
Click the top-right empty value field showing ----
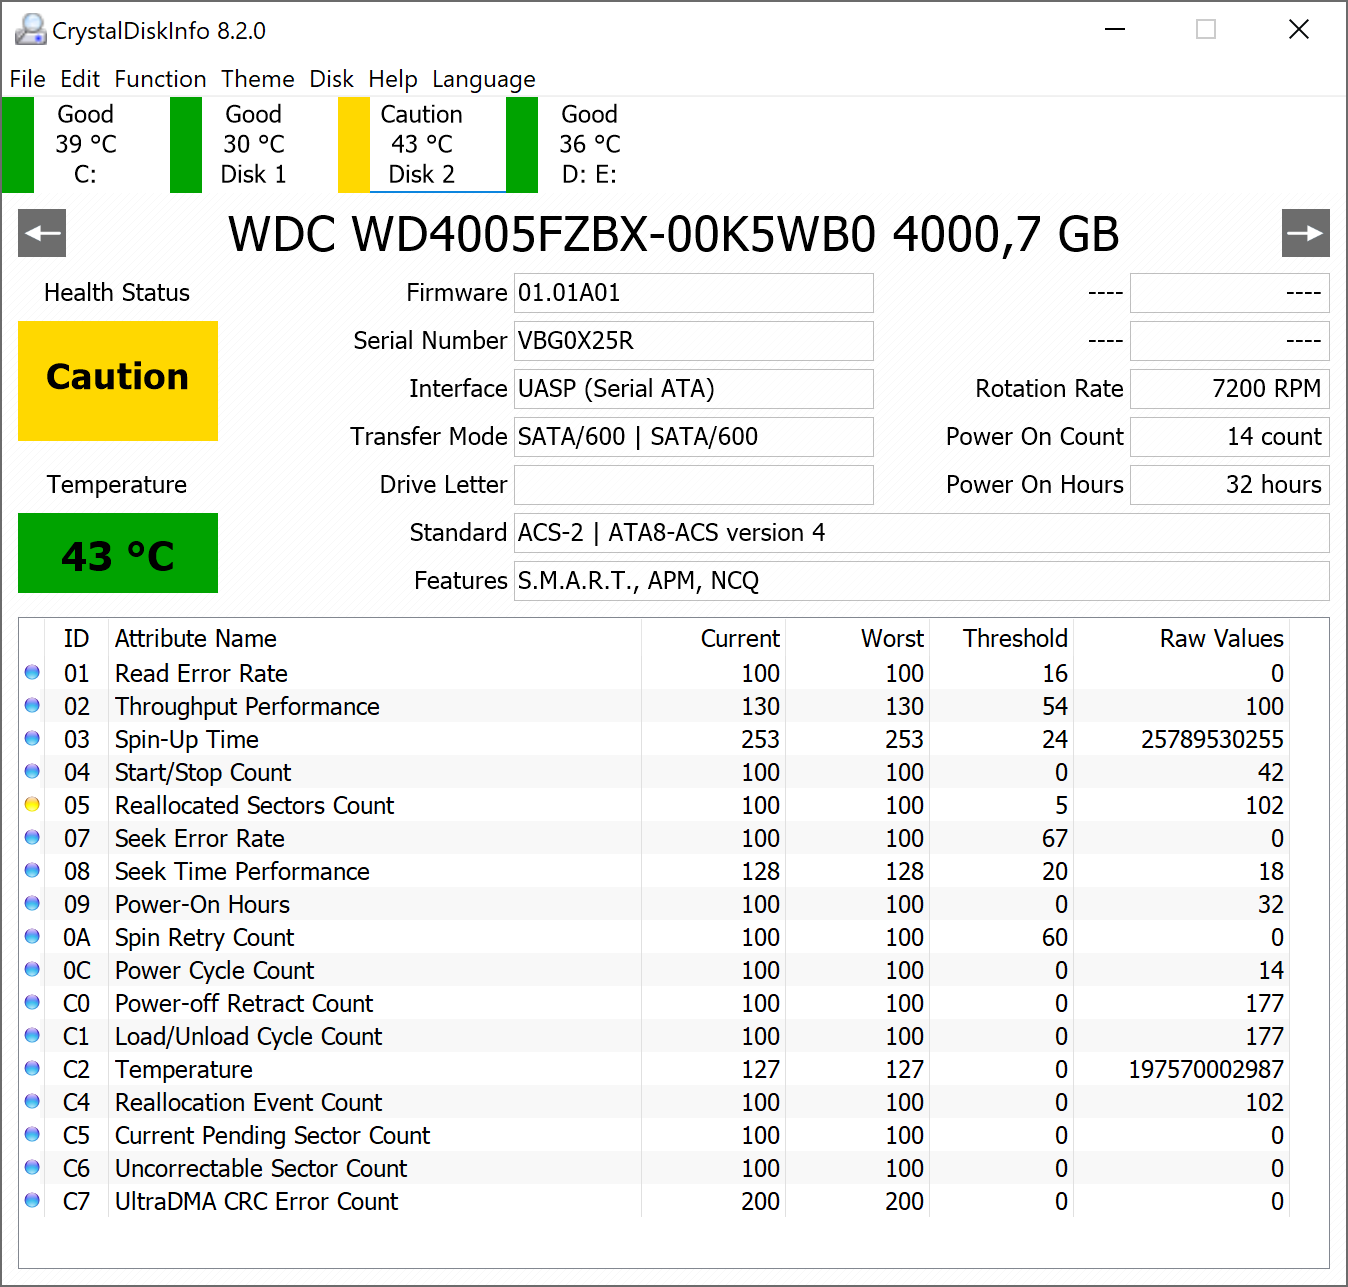tap(1230, 293)
